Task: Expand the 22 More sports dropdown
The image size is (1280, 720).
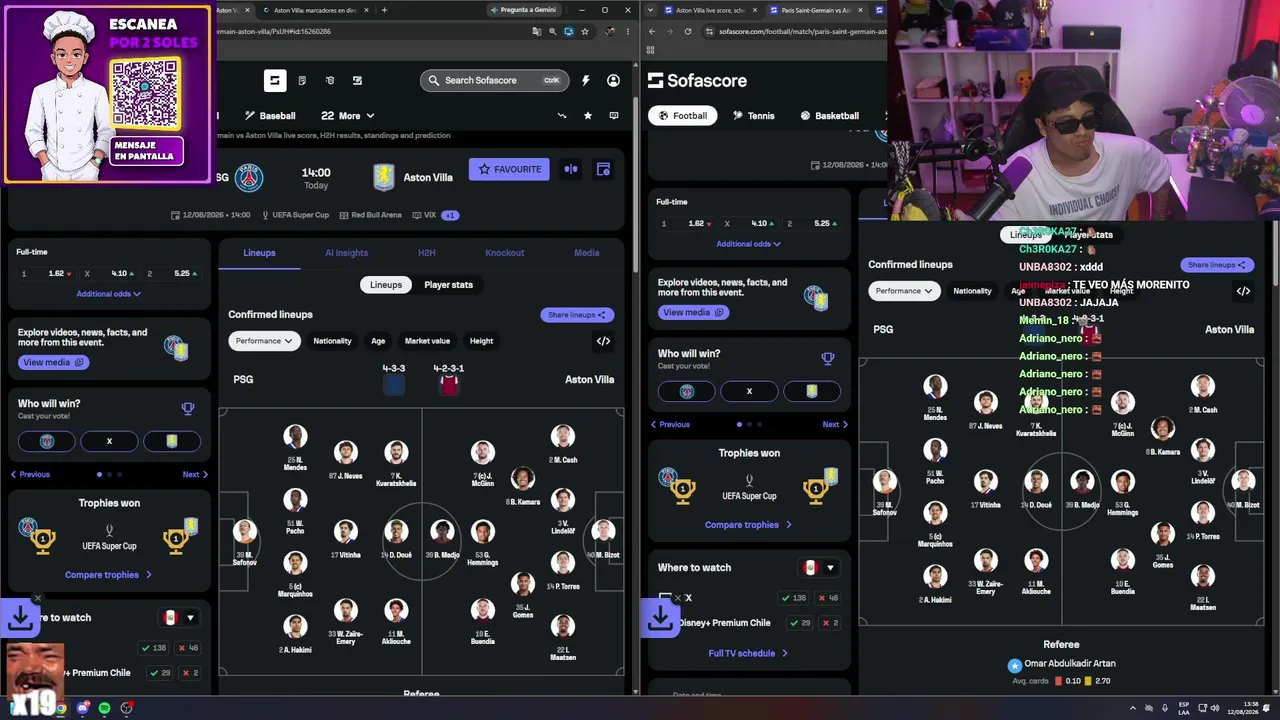Action: pyautogui.click(x=348, y=116)
